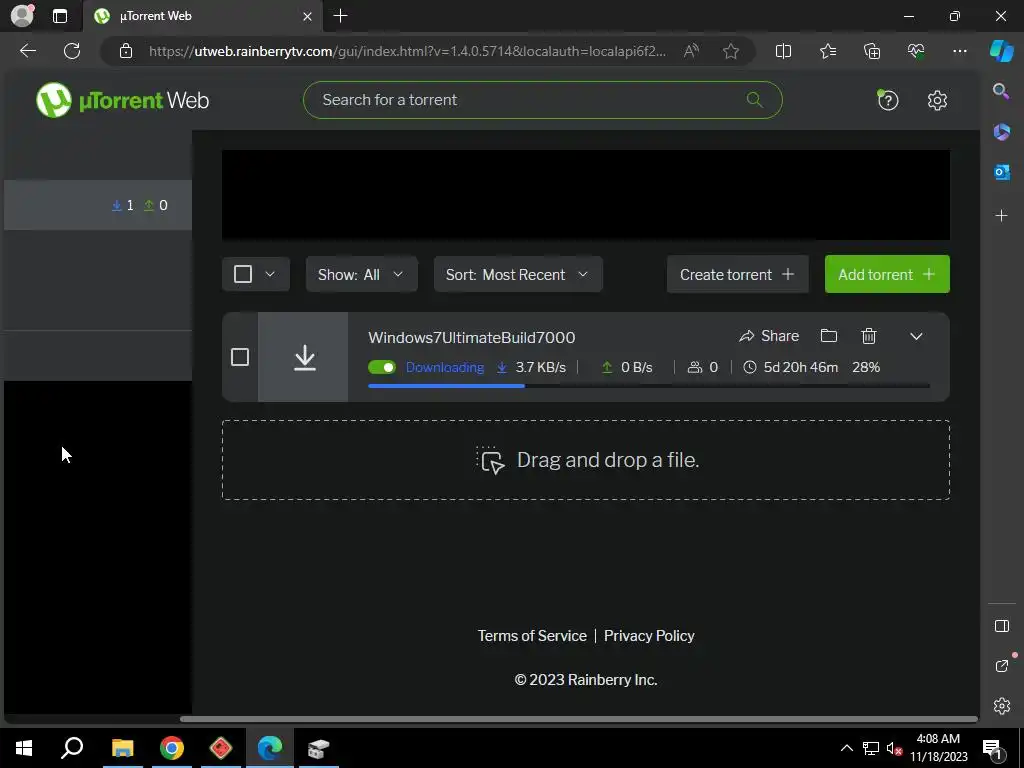
Task: Open the Outlook sidebar icon
Action: pos(1001,172)
